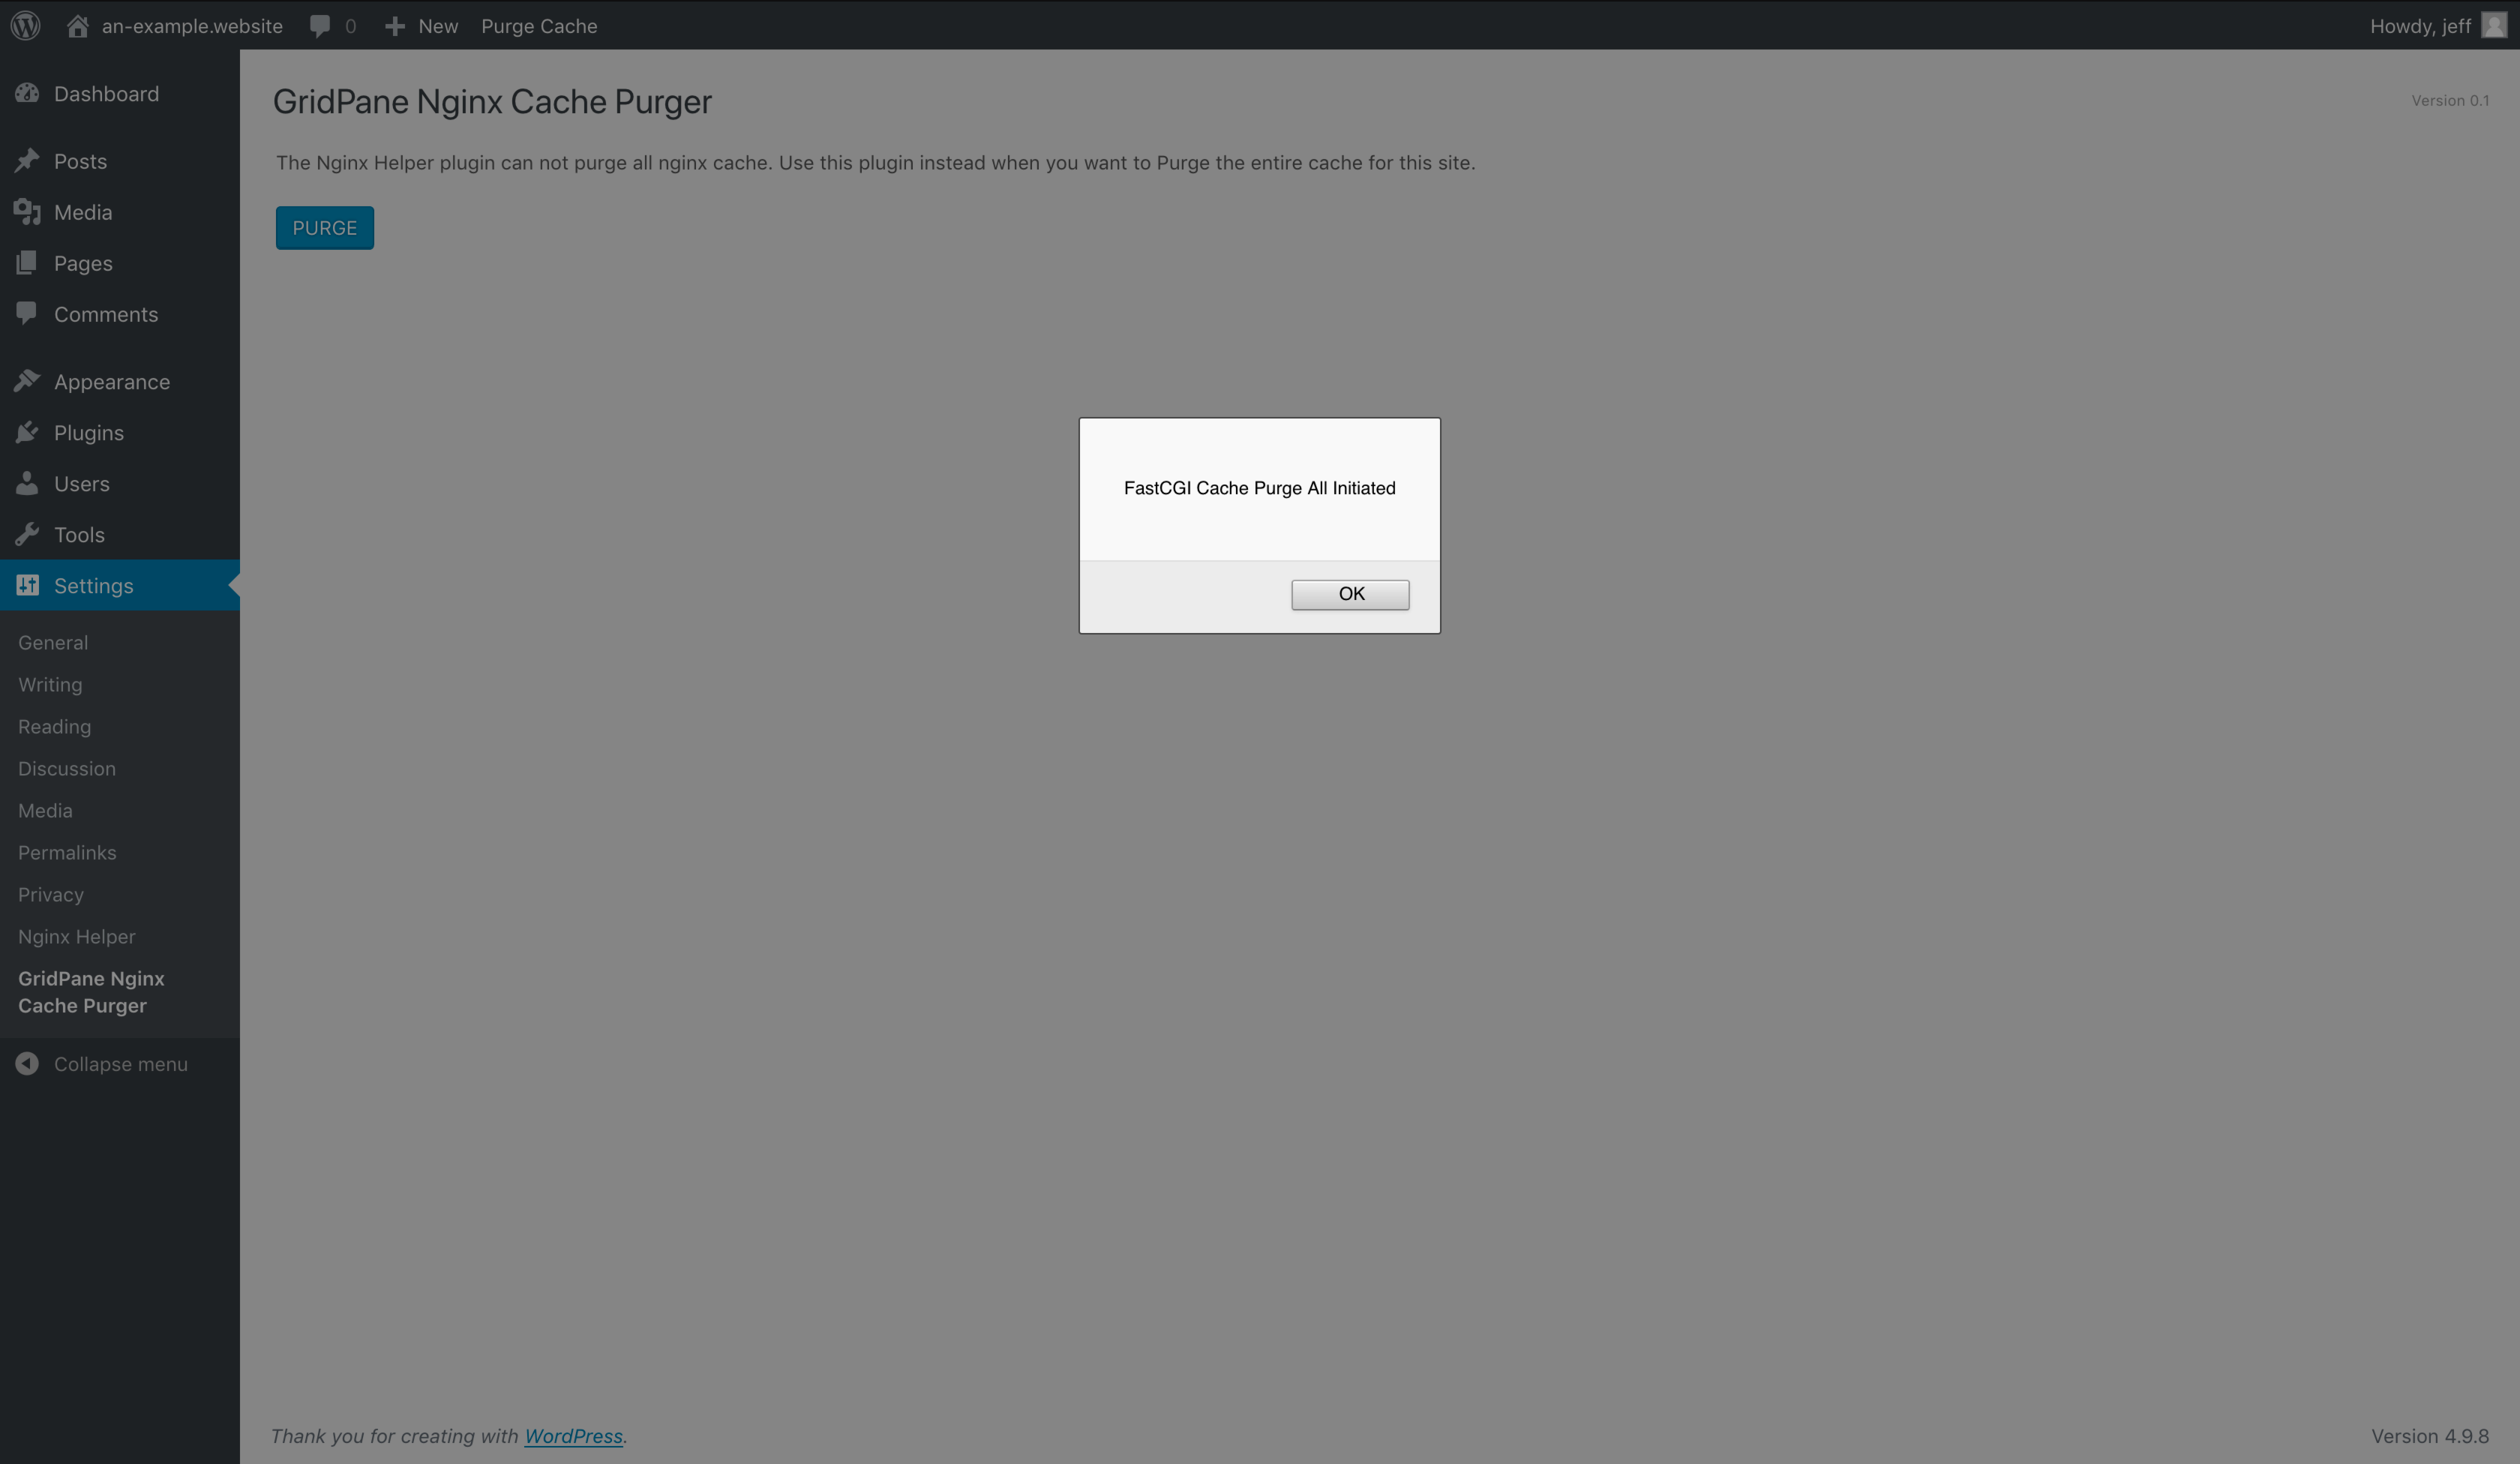The height and width of the screenshot is (1464, 2520).
Task: Open Discussion settings submenu
Action: point(67,768)
